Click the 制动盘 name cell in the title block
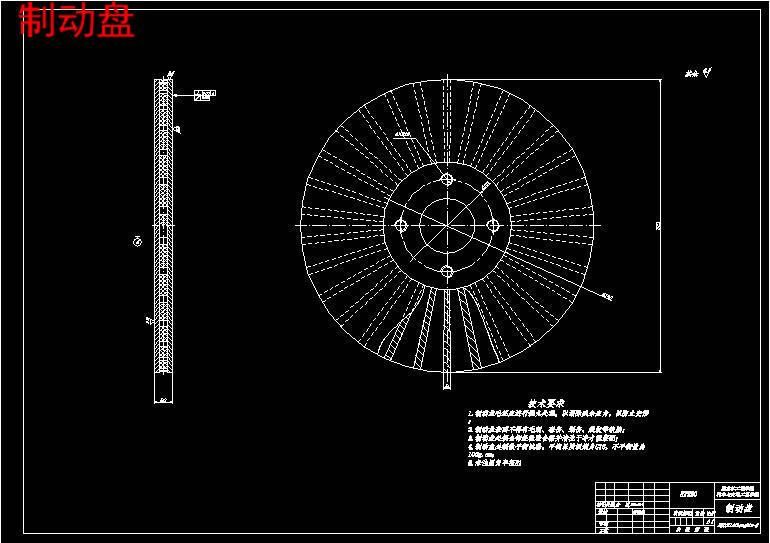The height and width of the screenshot is (543, 770). coord(739,508)
